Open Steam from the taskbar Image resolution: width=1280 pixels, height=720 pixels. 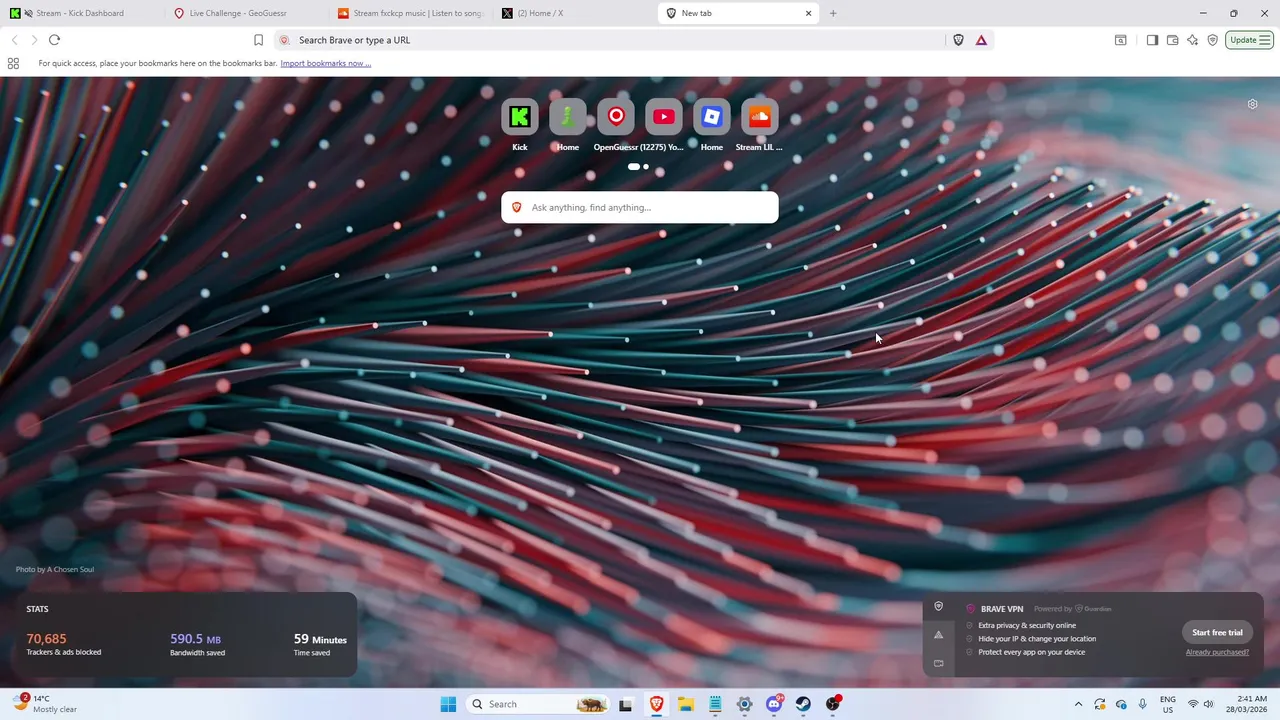(803, 704)
